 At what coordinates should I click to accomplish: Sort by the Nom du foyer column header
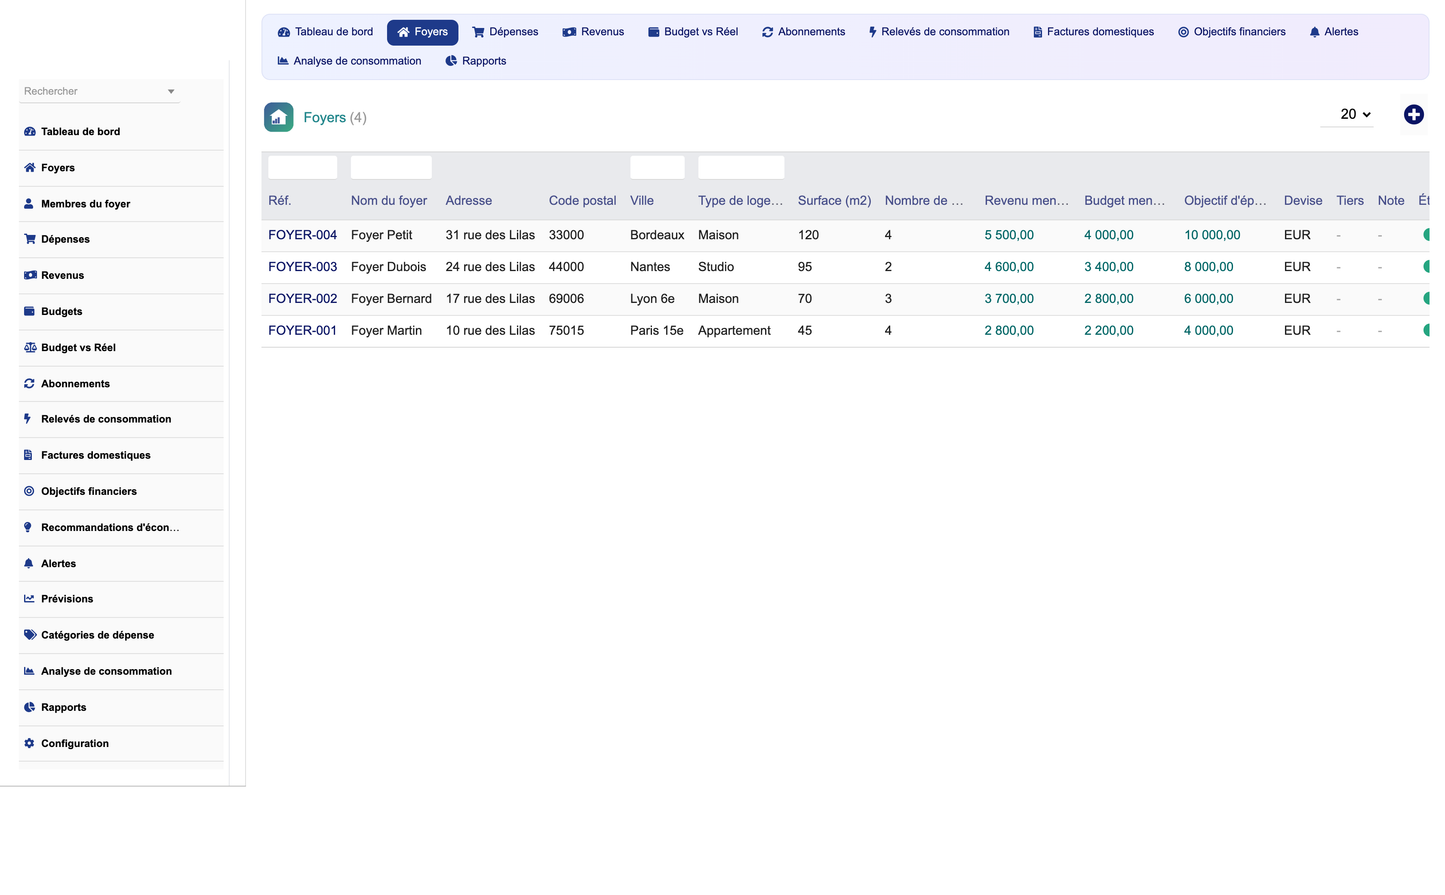[x=388, y=201]
